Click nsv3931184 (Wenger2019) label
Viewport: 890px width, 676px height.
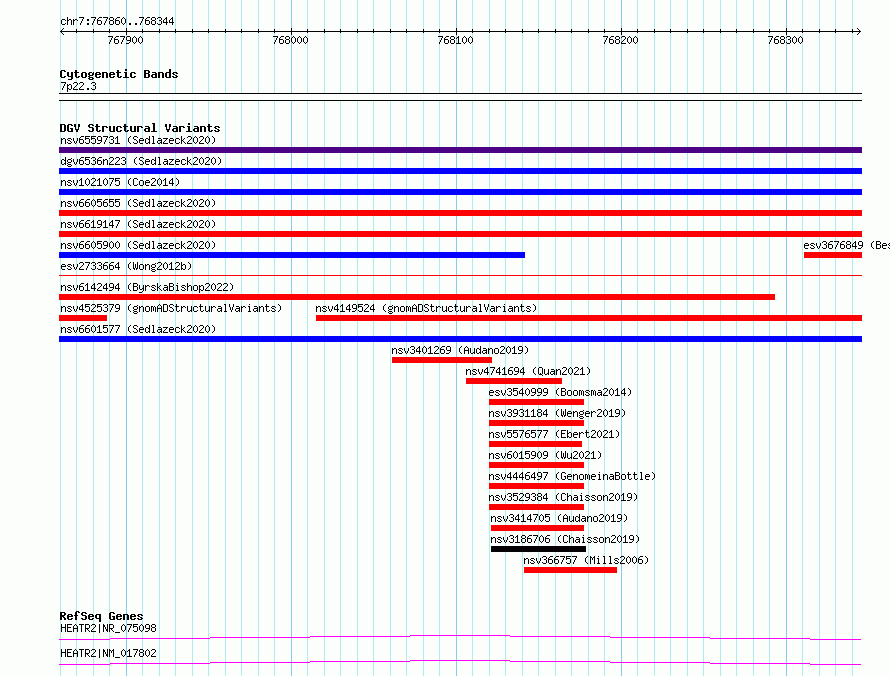pos(557,413)
